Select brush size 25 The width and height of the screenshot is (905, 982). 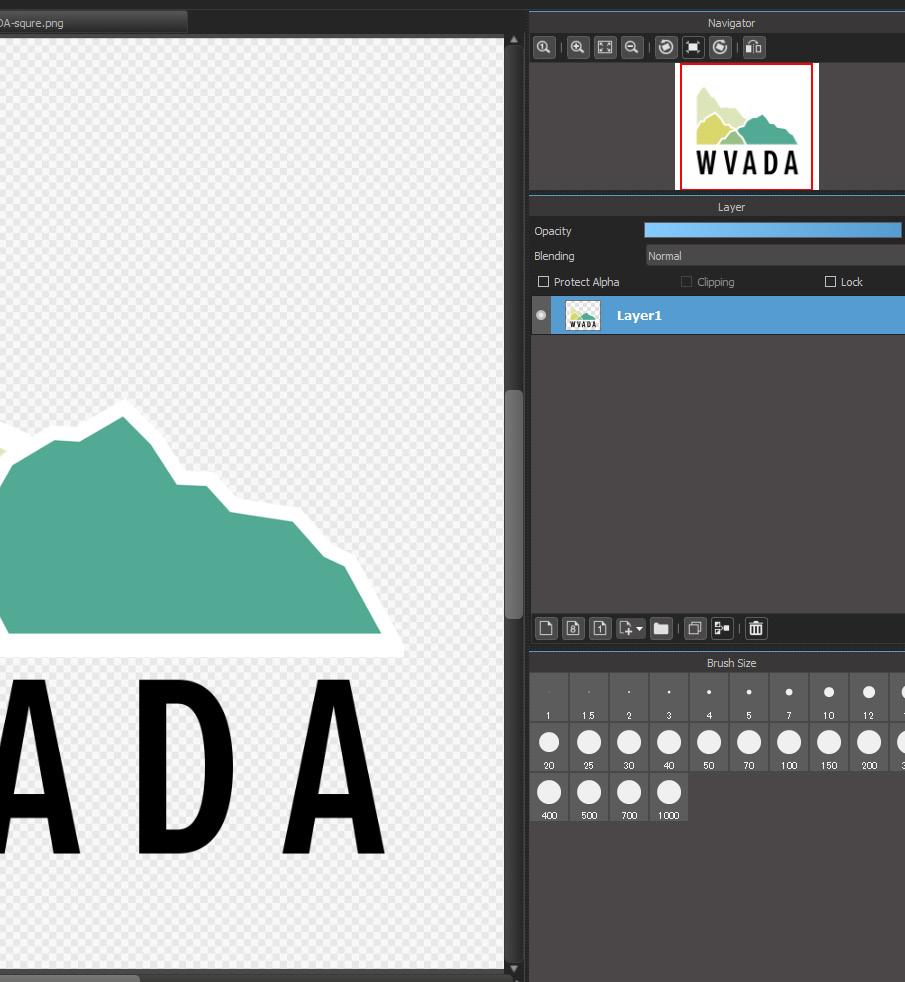[x=589, y=748]
